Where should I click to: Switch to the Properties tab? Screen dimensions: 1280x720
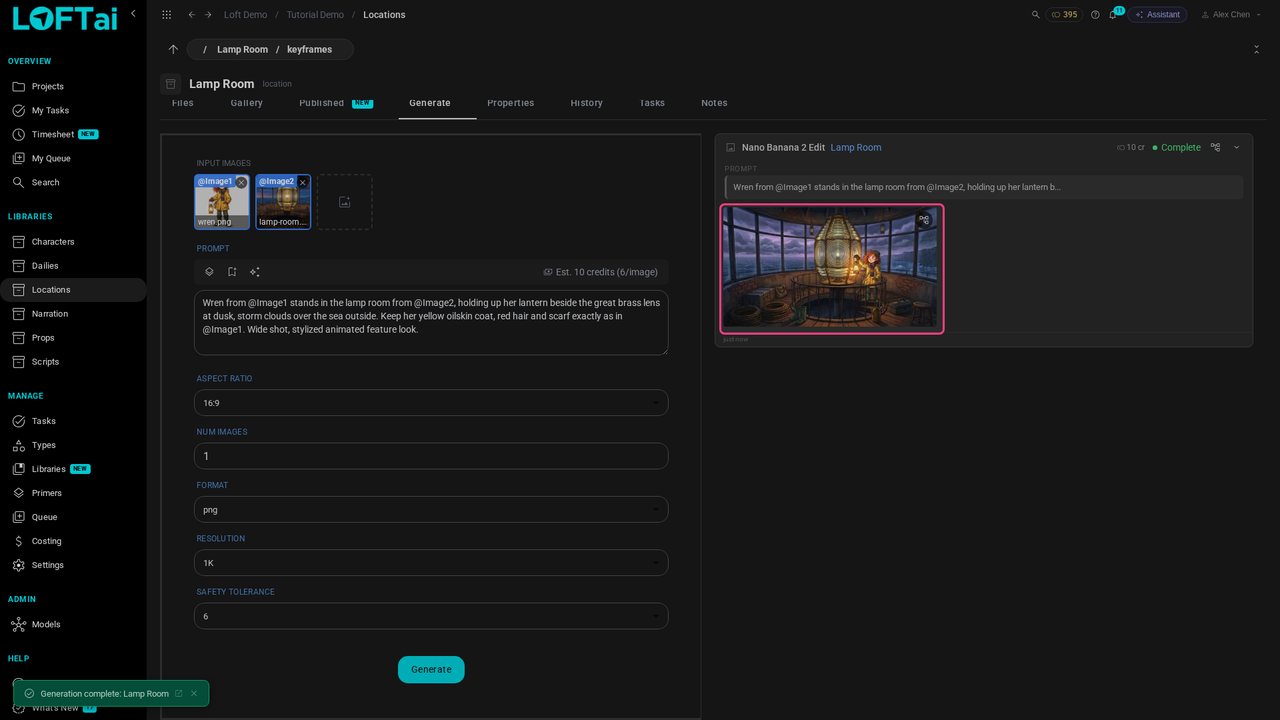click(510, 103)
